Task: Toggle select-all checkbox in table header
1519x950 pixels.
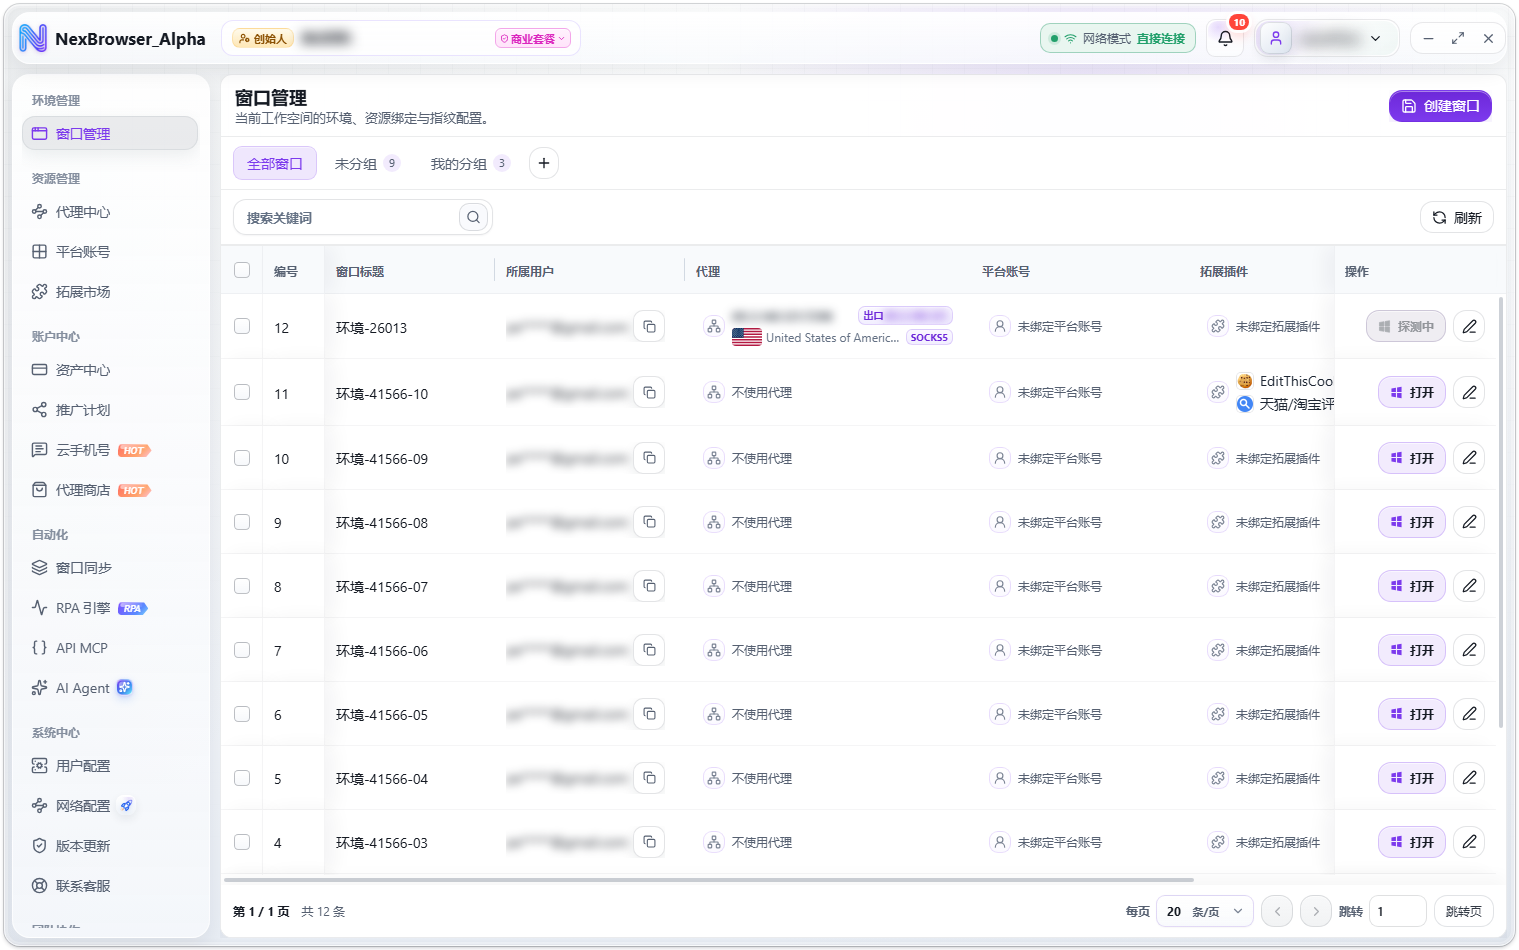Action: click(x=242, y=270)
